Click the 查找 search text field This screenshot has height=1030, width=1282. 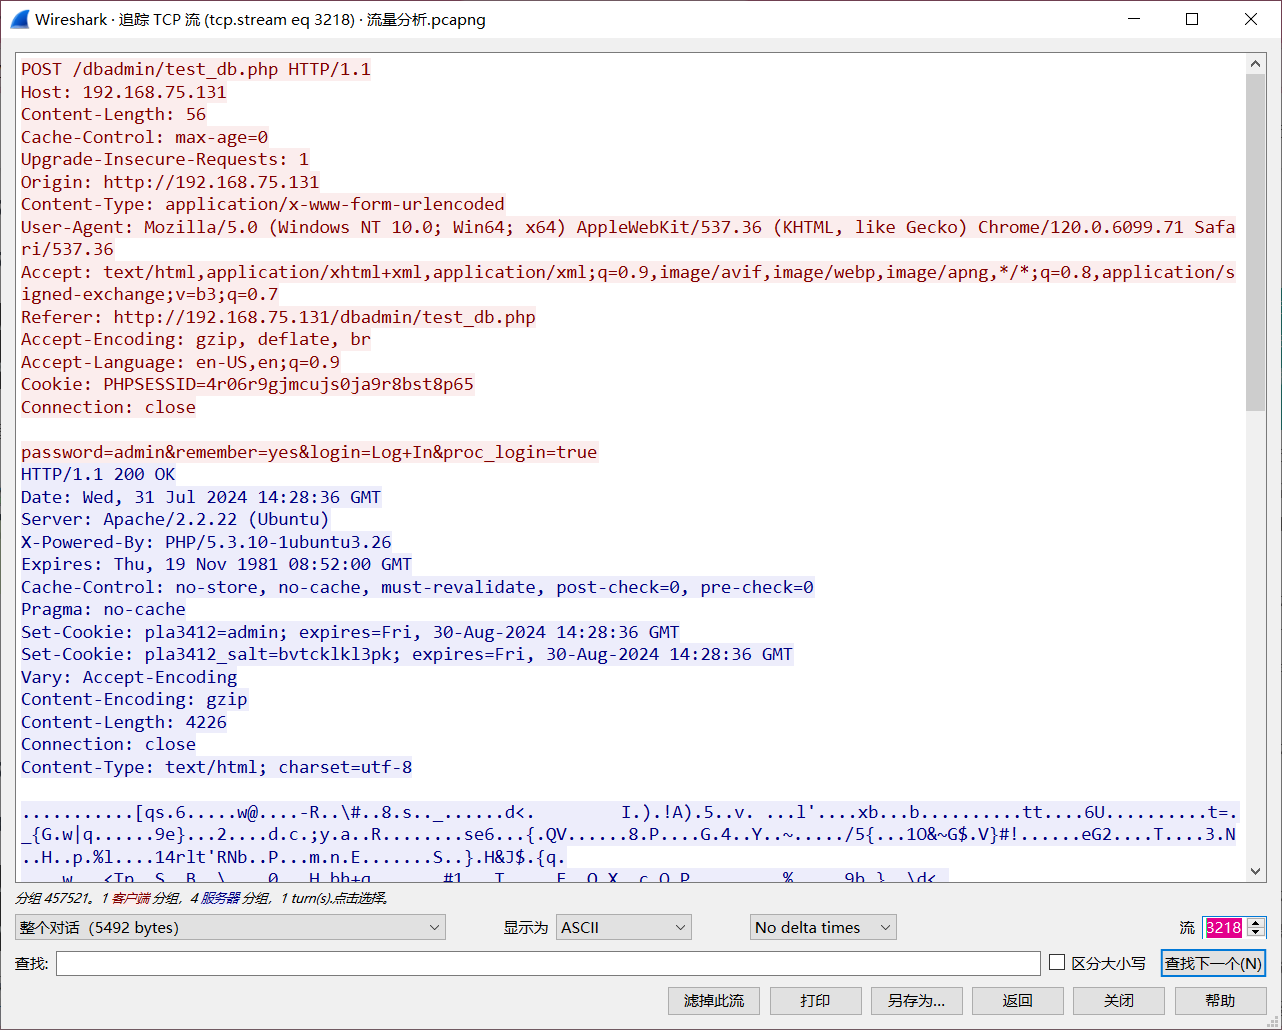click(548, 963)
